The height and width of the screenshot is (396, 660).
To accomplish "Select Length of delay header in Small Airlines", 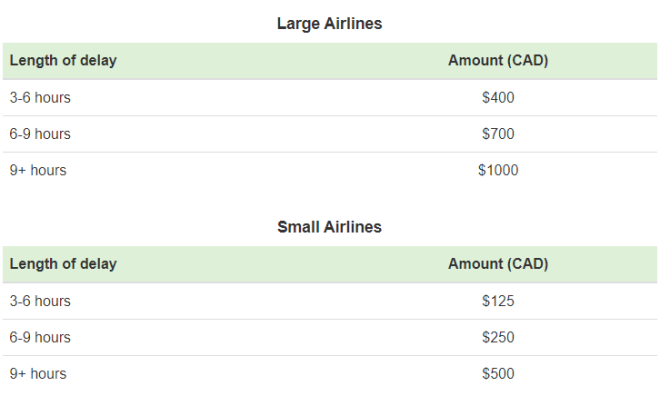I will 63,264.
